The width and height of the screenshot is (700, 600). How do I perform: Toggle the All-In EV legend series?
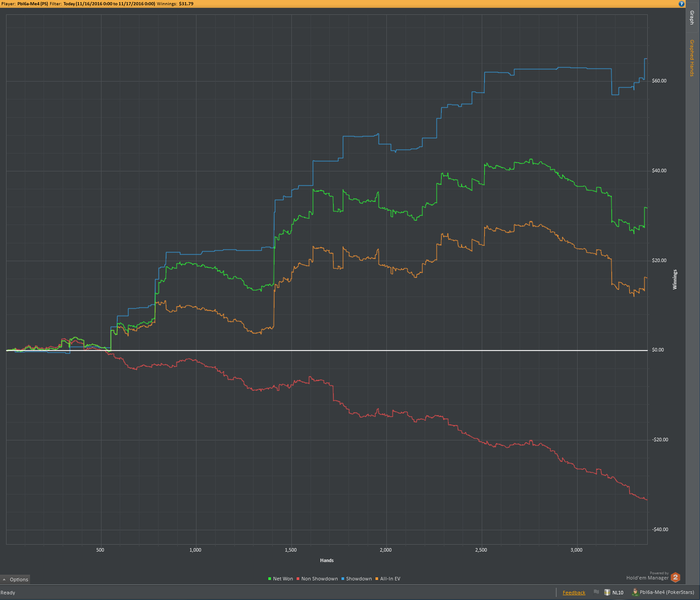(388, 579)
